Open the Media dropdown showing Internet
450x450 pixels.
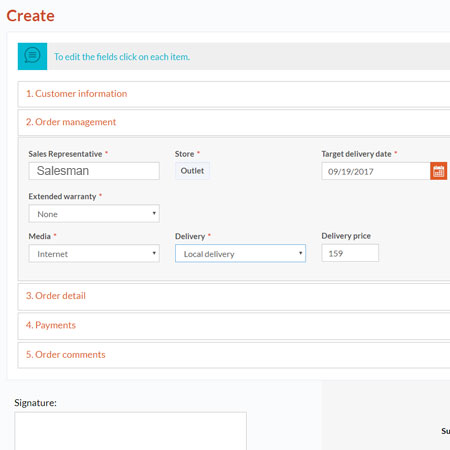point(94,254)
